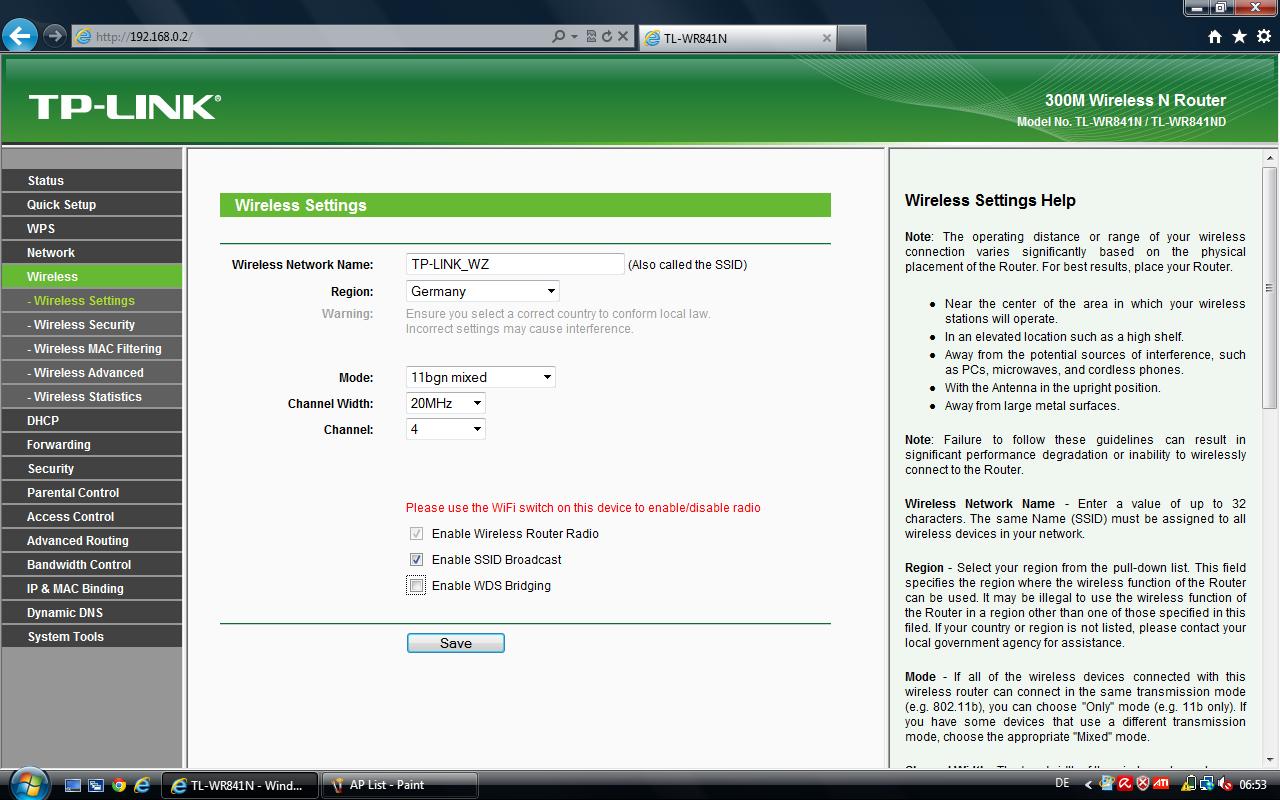Open the Parental Control menu item
The image size is (1280, 800).
click(x=92, y=492)
